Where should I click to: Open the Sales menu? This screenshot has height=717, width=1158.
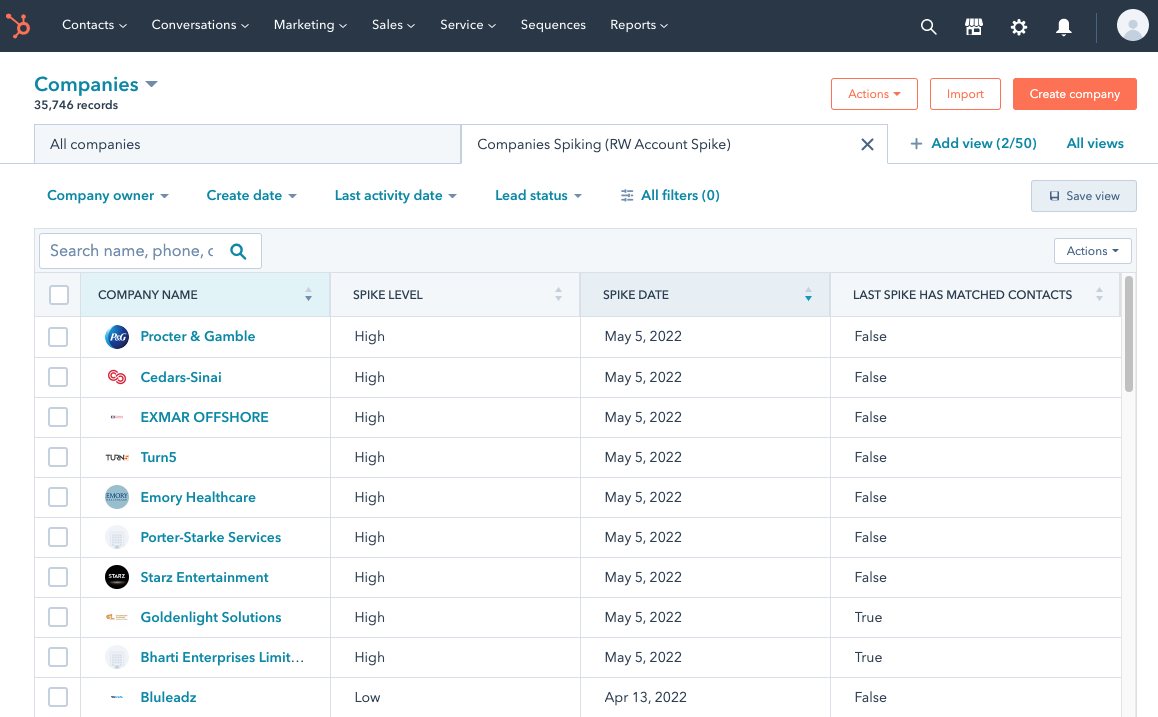[394, 25]
